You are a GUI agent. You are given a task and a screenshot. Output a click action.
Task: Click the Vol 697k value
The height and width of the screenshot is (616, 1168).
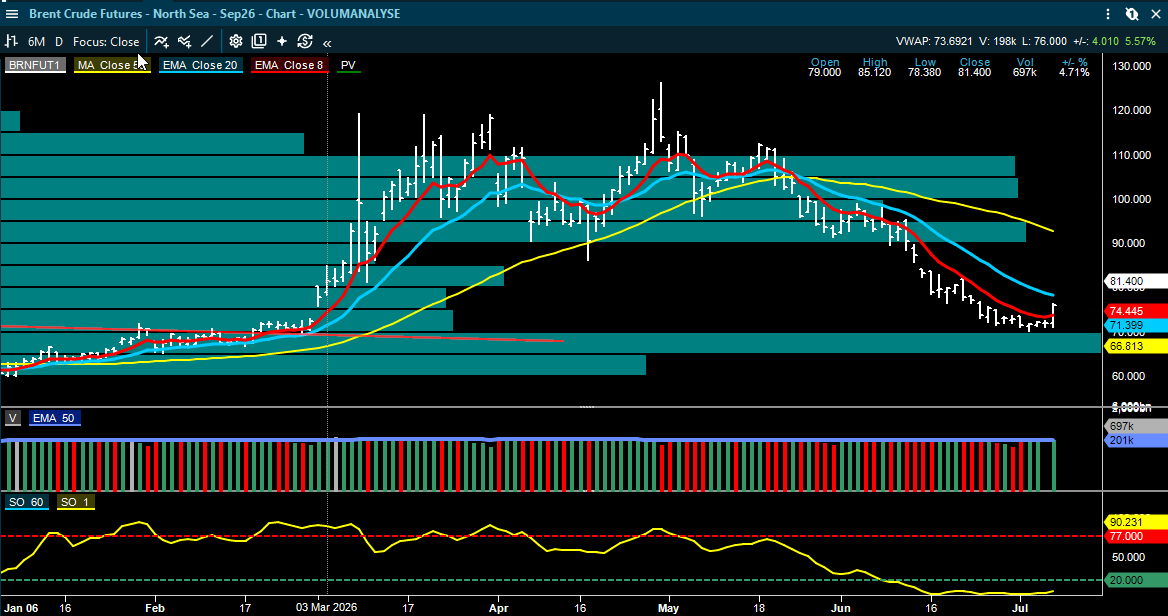1025,72
